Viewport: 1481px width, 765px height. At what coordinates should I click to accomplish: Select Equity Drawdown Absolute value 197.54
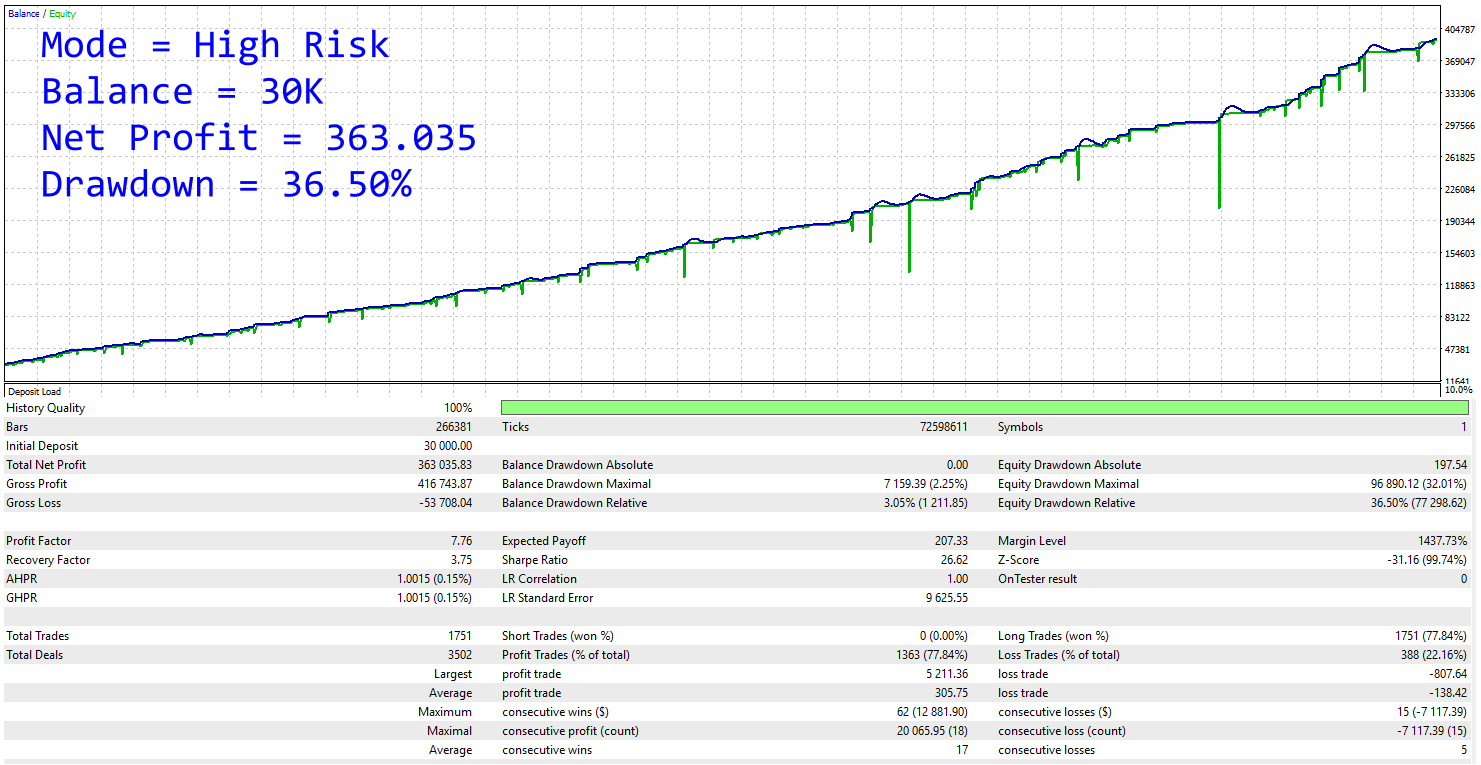point(1450,465)
